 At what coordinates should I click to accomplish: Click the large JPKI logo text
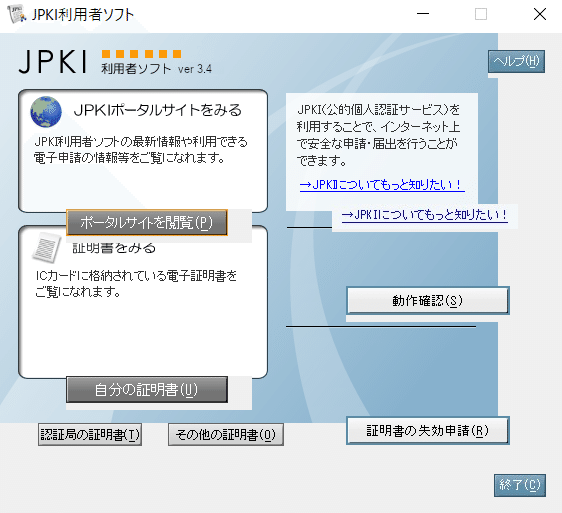coord(53,62)
